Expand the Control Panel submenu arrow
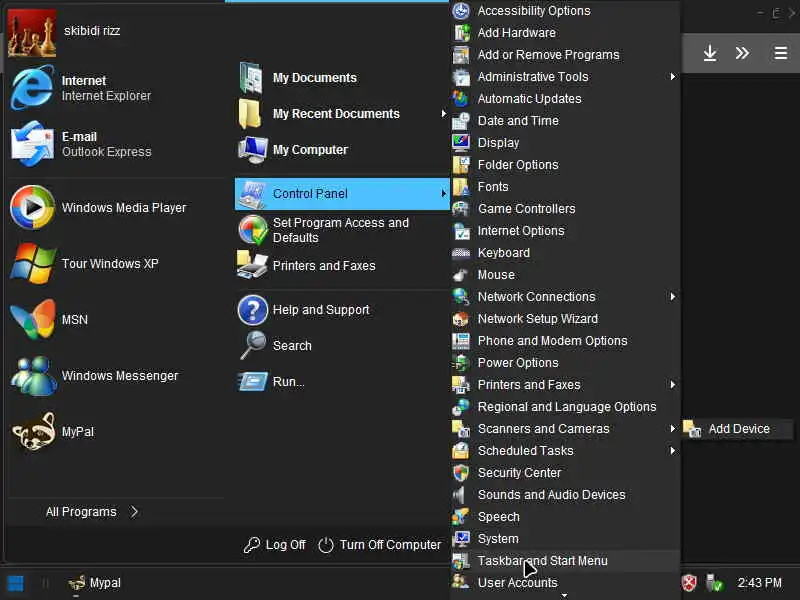Image resolution: width=800 pixels, height=600 pixels. [x=443, y=193]
